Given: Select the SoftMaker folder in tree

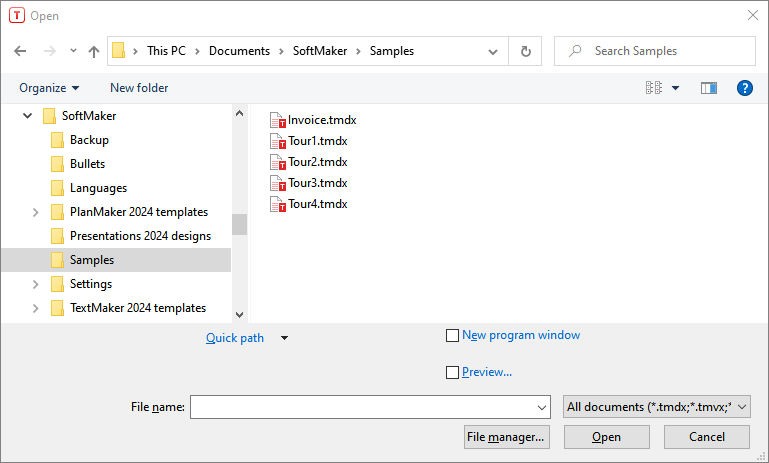Looking at the screenshot, I should (x=89, y=116).
